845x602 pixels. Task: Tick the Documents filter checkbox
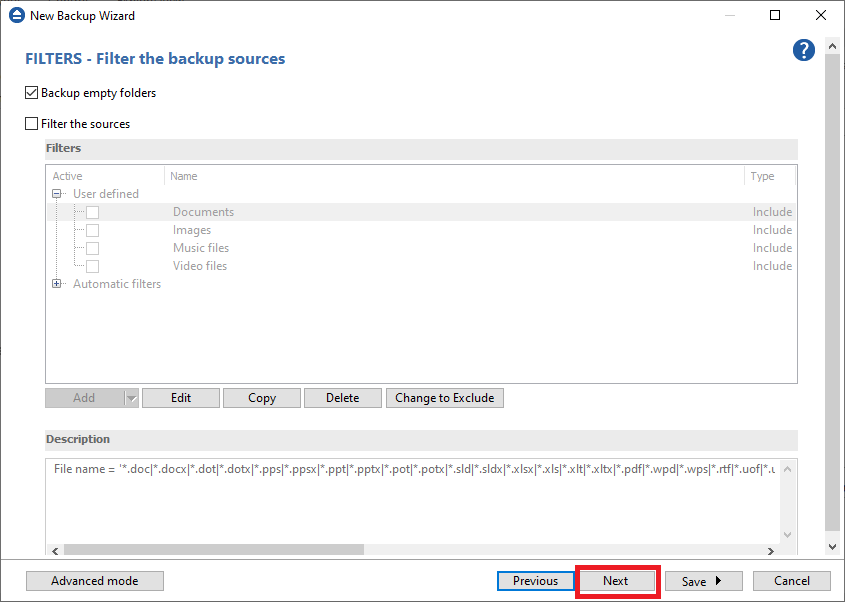[92, 212]
